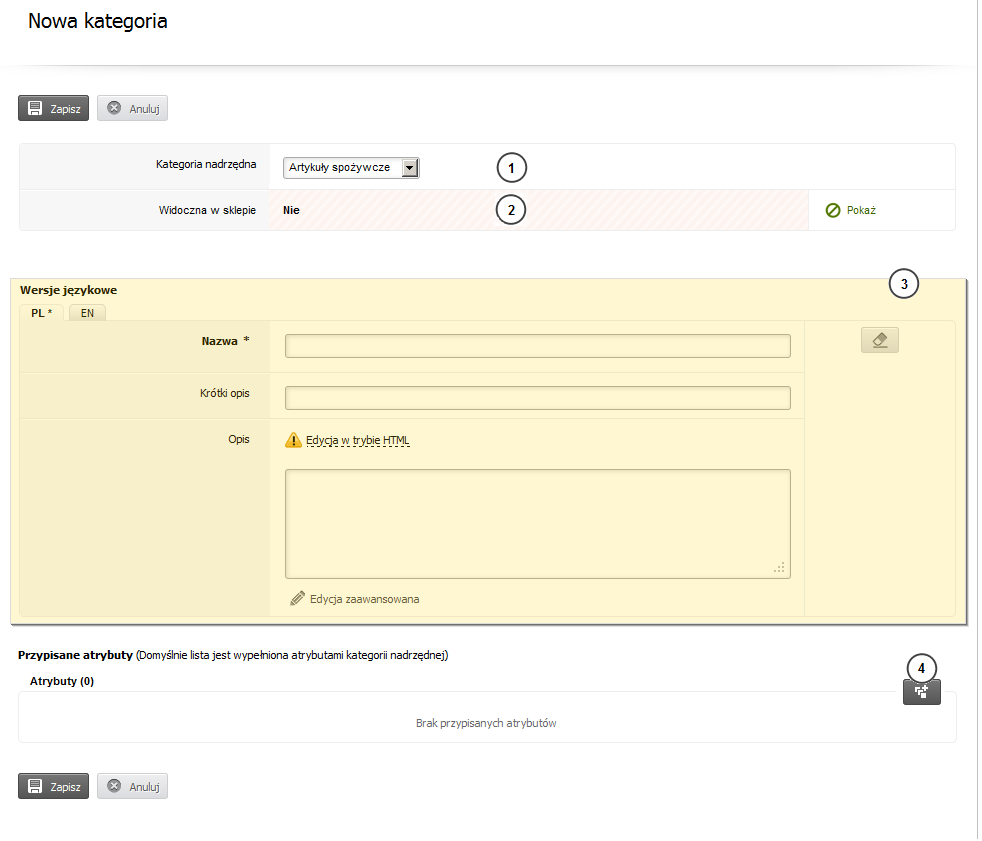Click the top Zapisz button with floppy disk
Image resolution: width=982 pixels, height=841 pixels.
pos(54,108)
